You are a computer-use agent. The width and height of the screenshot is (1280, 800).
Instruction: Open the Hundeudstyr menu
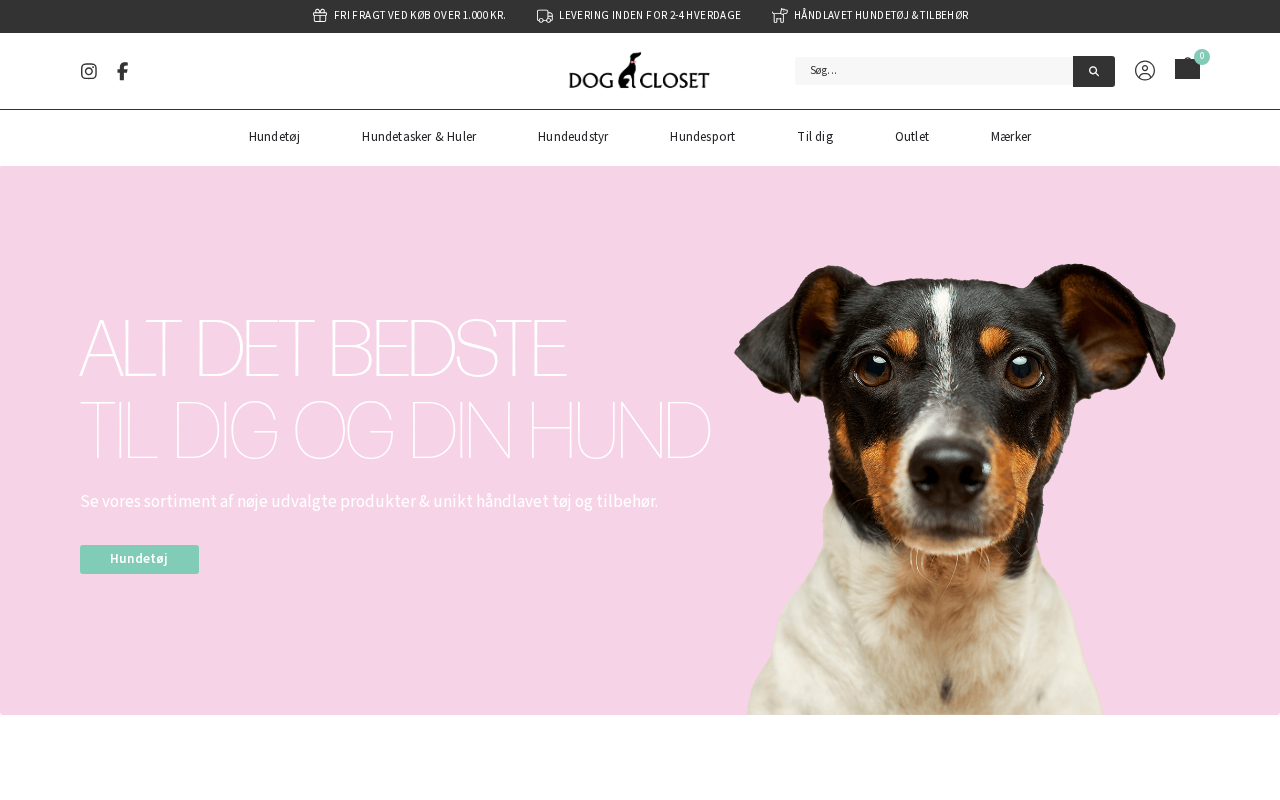click(573, 137)
